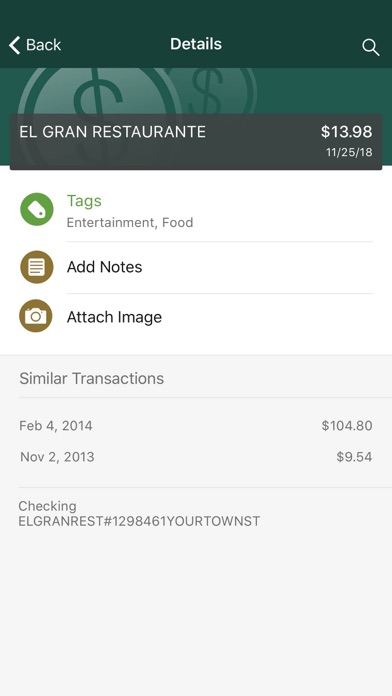The image size is (392, 696).
Task: Go back using Back label
Action: pos(43,45)
